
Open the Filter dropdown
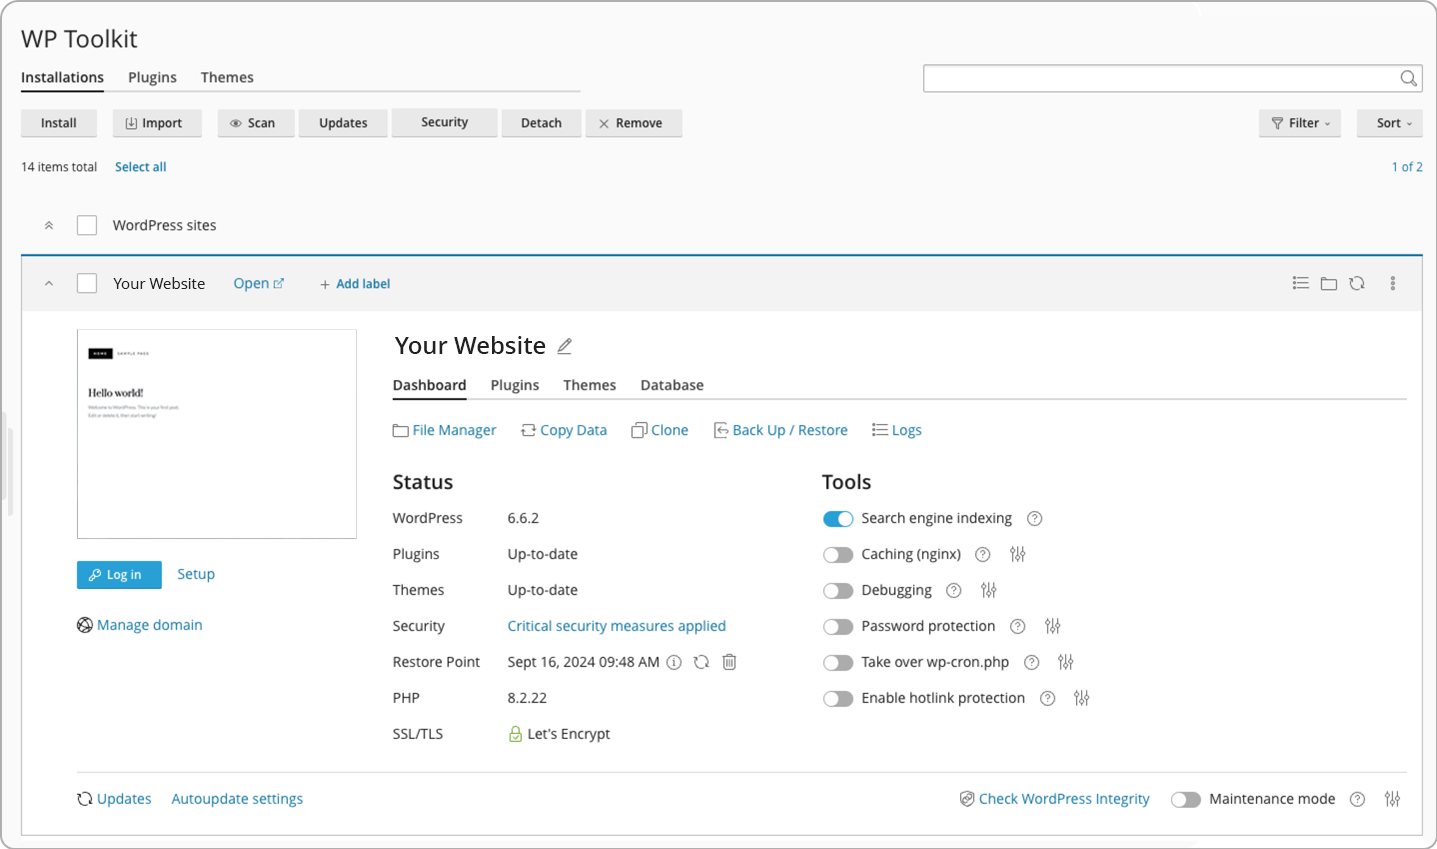[1300, 123]
